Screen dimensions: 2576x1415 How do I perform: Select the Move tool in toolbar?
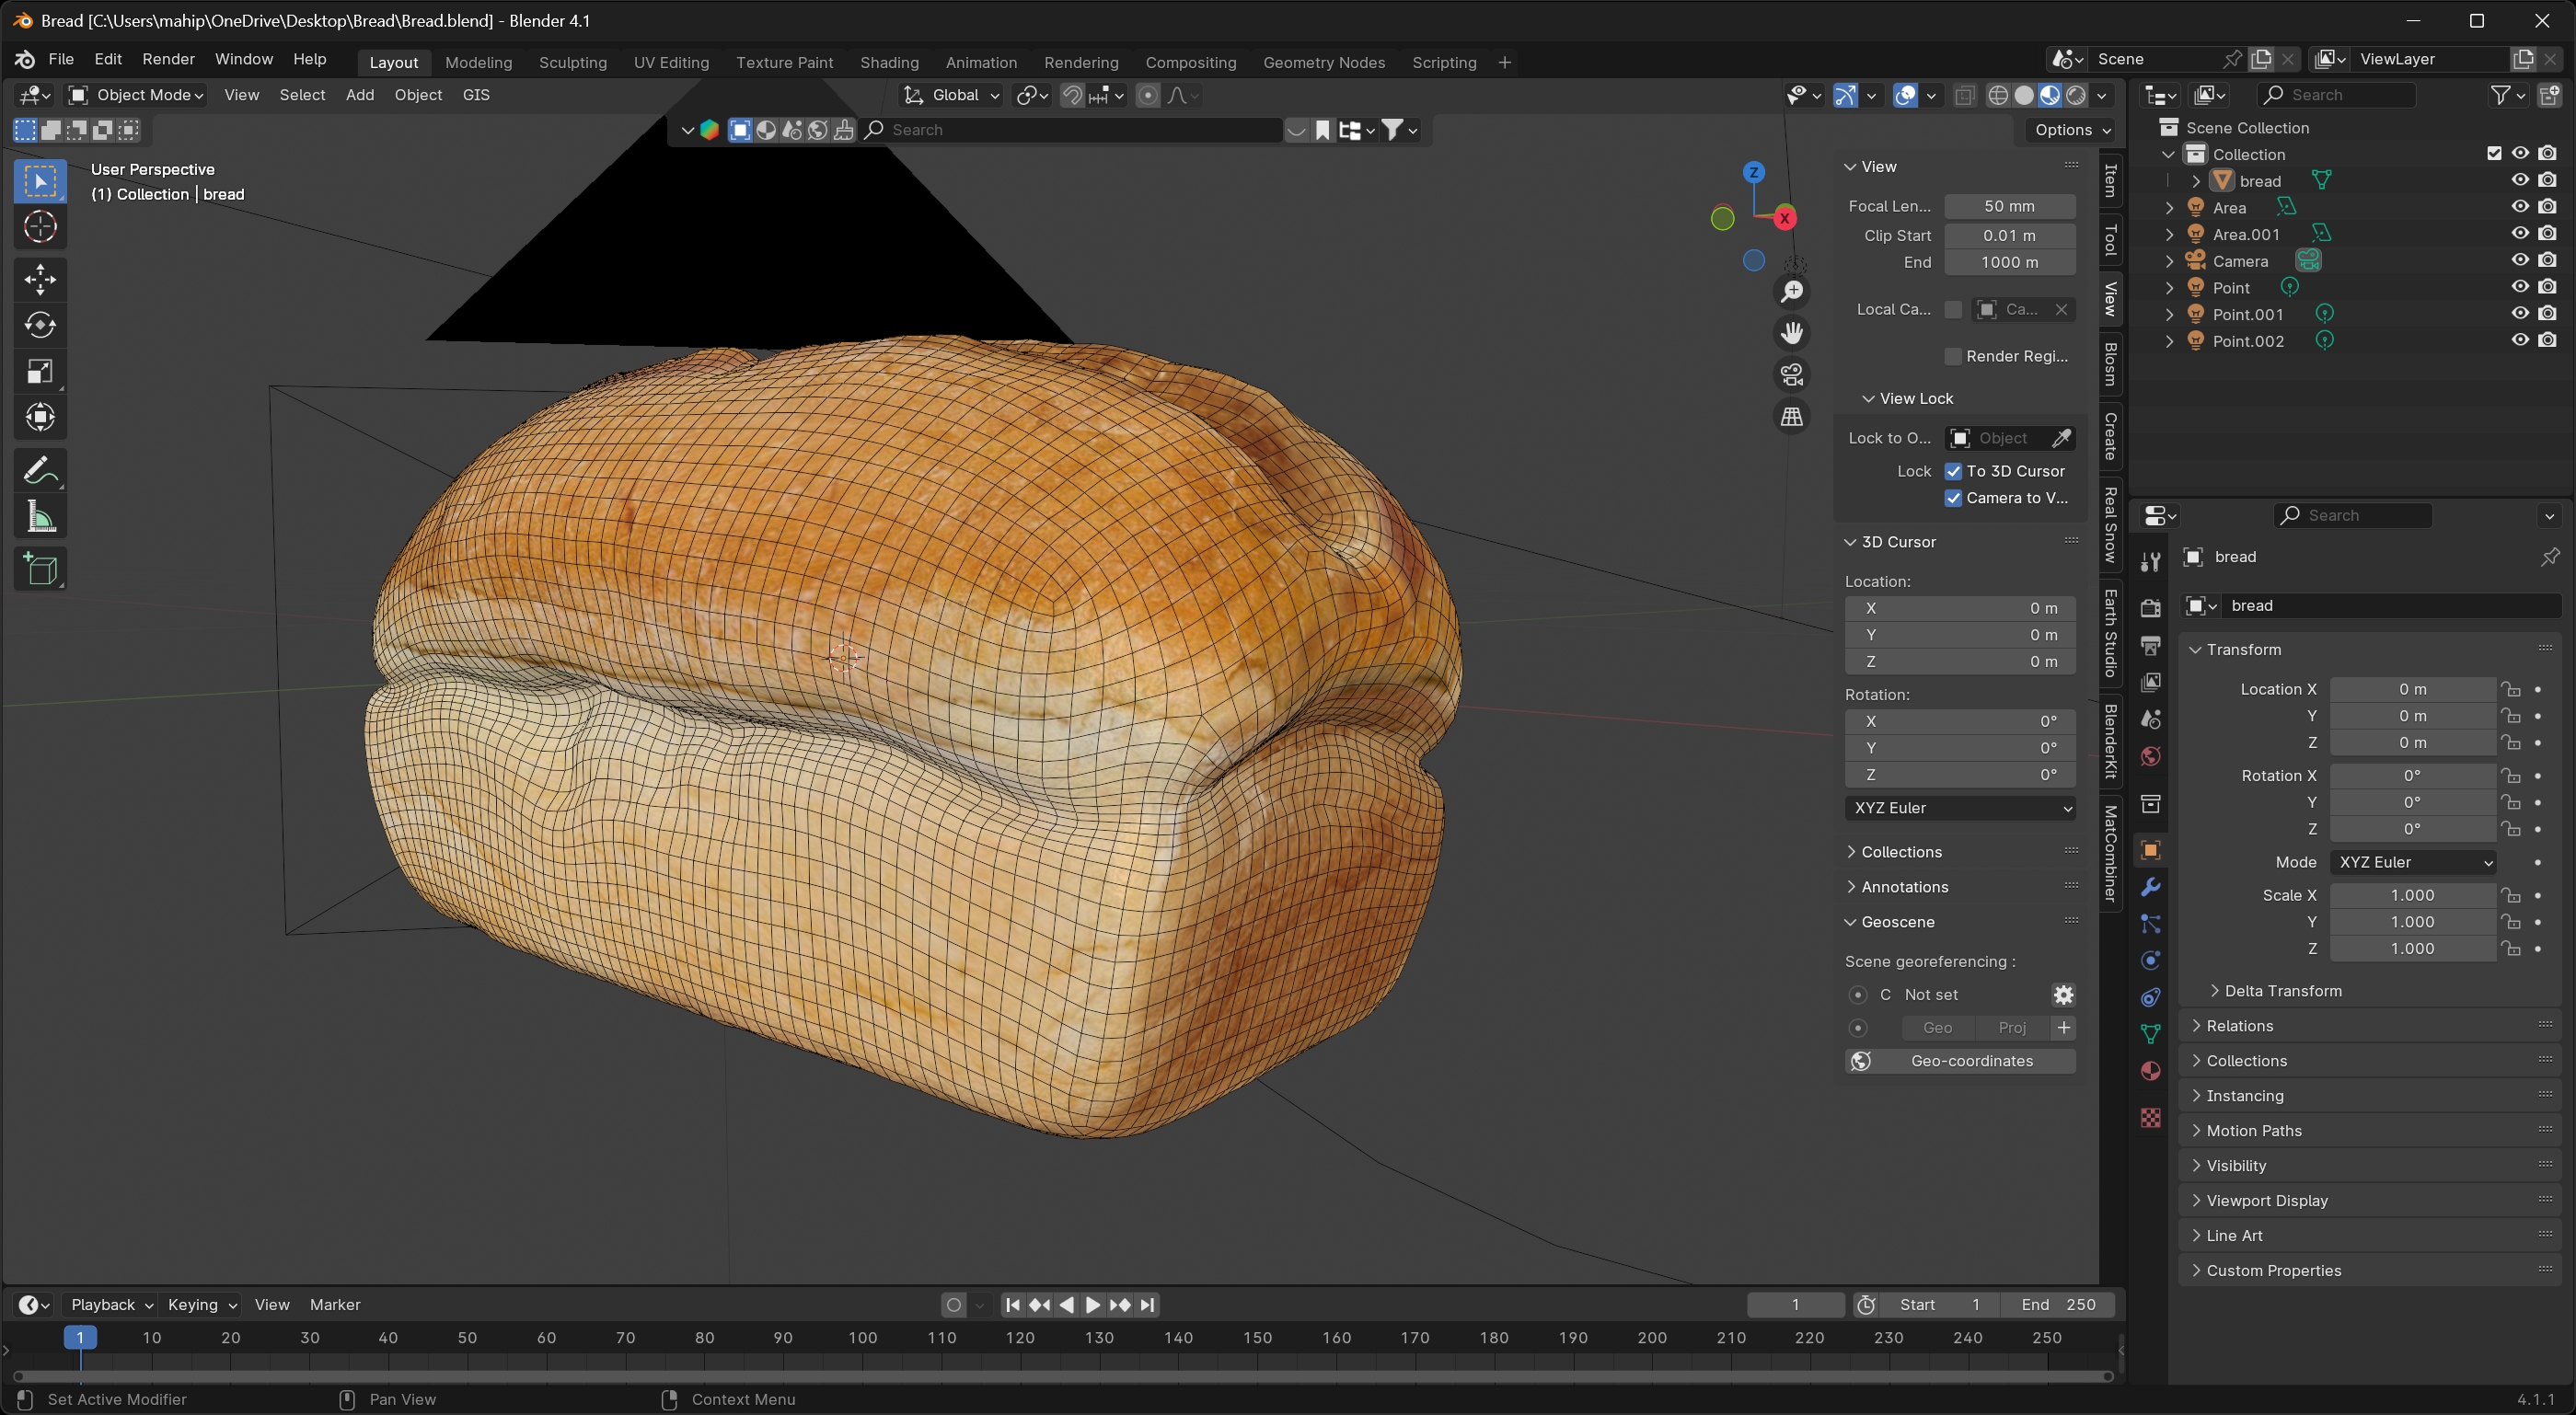click(x=40, y=278)
